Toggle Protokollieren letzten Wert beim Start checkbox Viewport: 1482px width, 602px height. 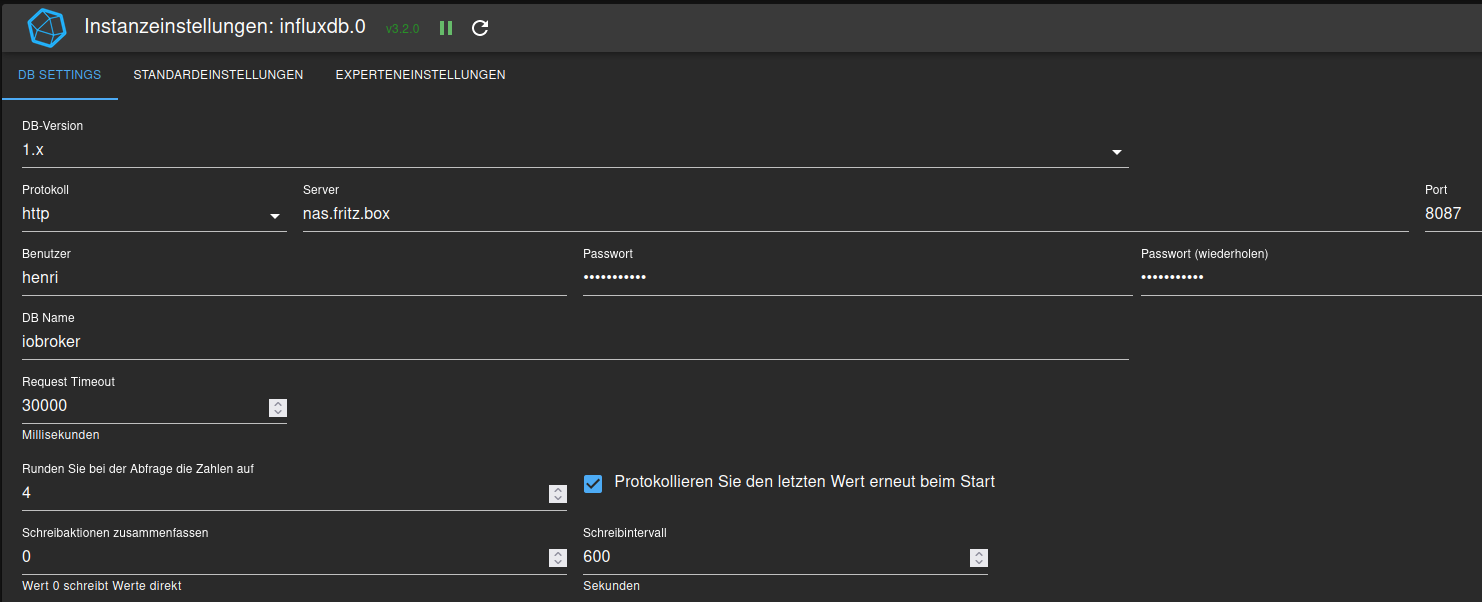pyautogui.click(x=593, y=484)
